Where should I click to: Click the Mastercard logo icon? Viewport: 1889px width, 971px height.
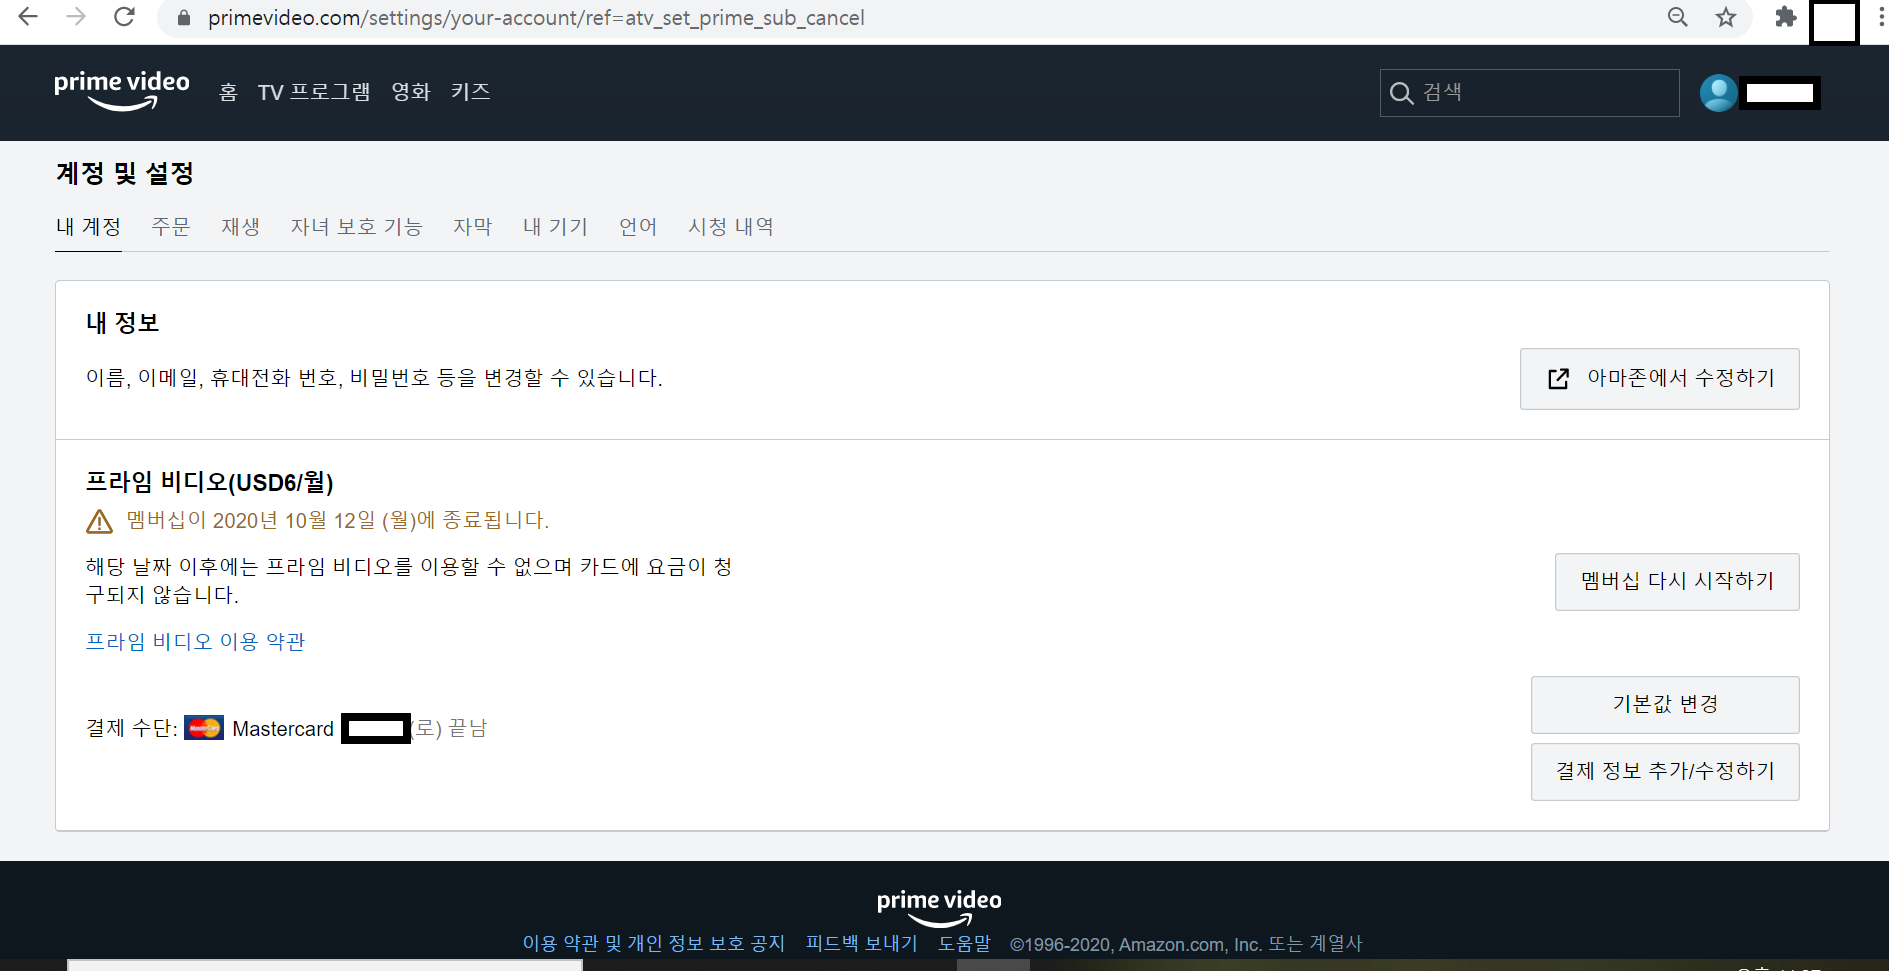tap(204, 728)
